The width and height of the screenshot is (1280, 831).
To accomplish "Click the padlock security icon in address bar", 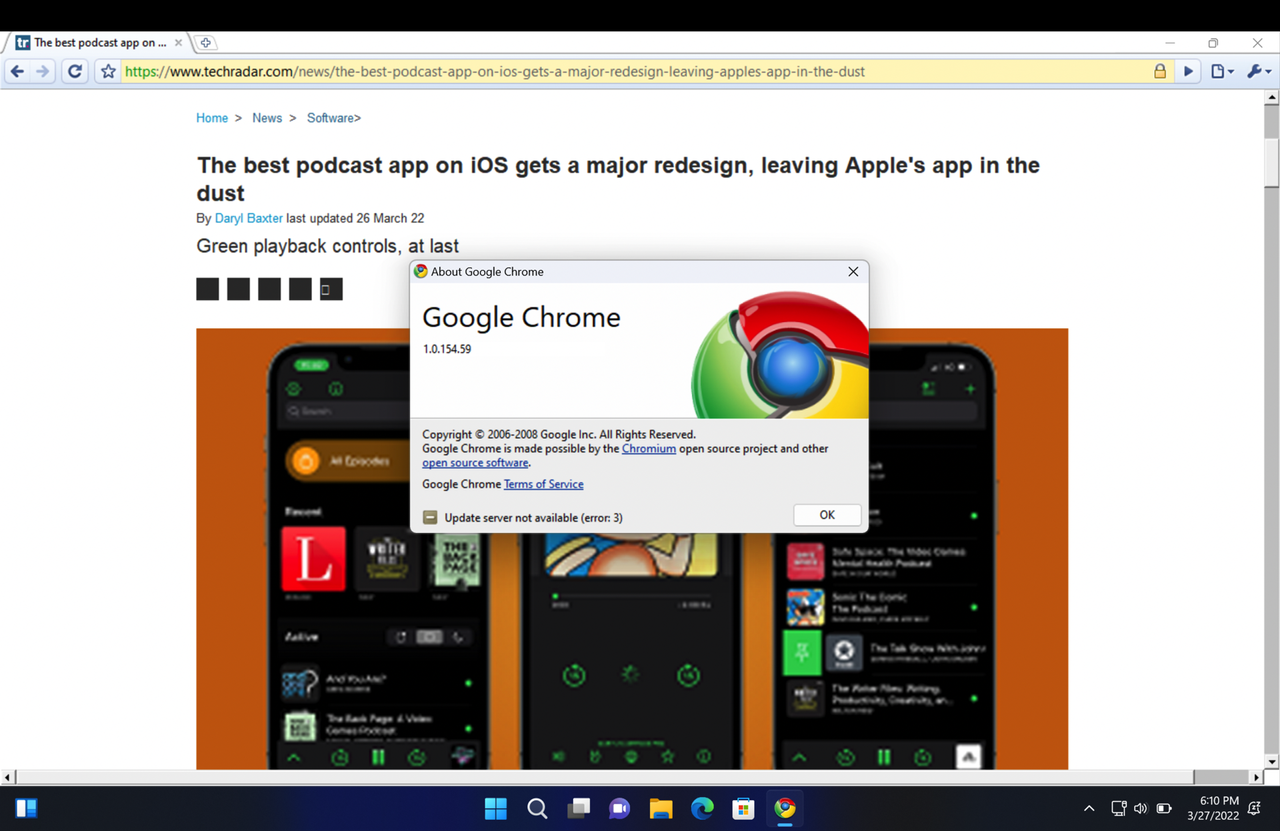I will 1160,71.
